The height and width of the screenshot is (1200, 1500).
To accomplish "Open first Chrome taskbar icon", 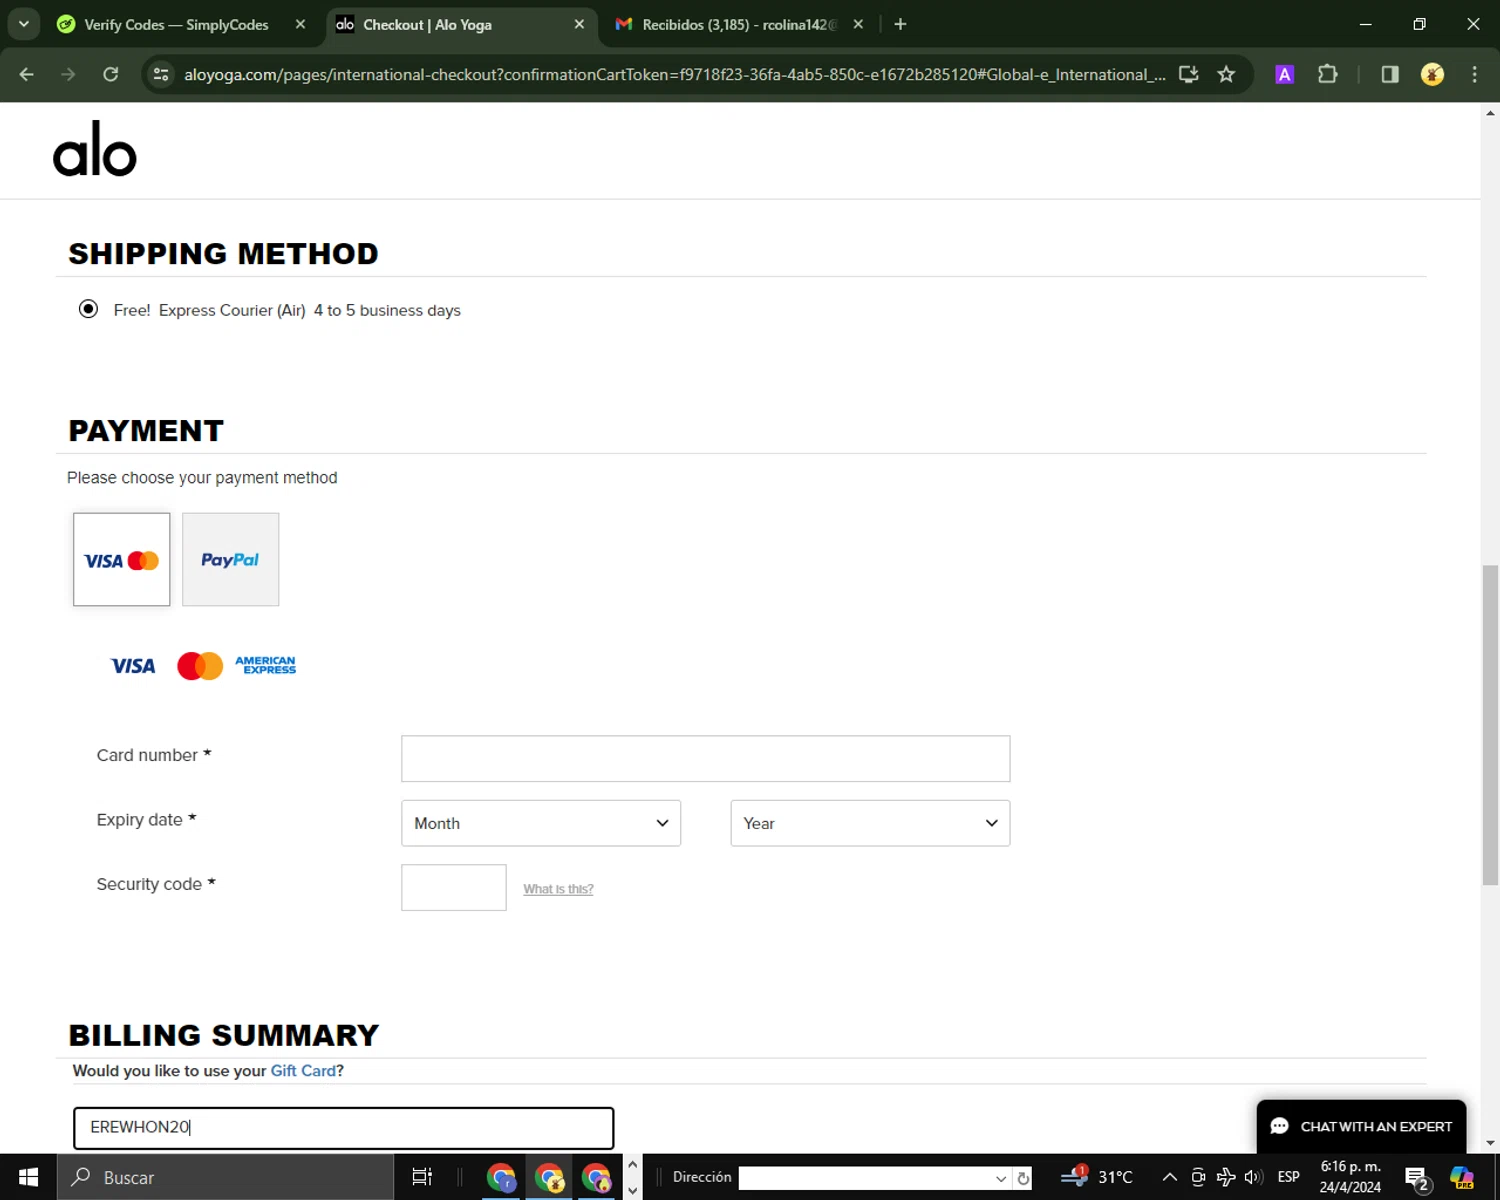I will (x=501, y=1178).
